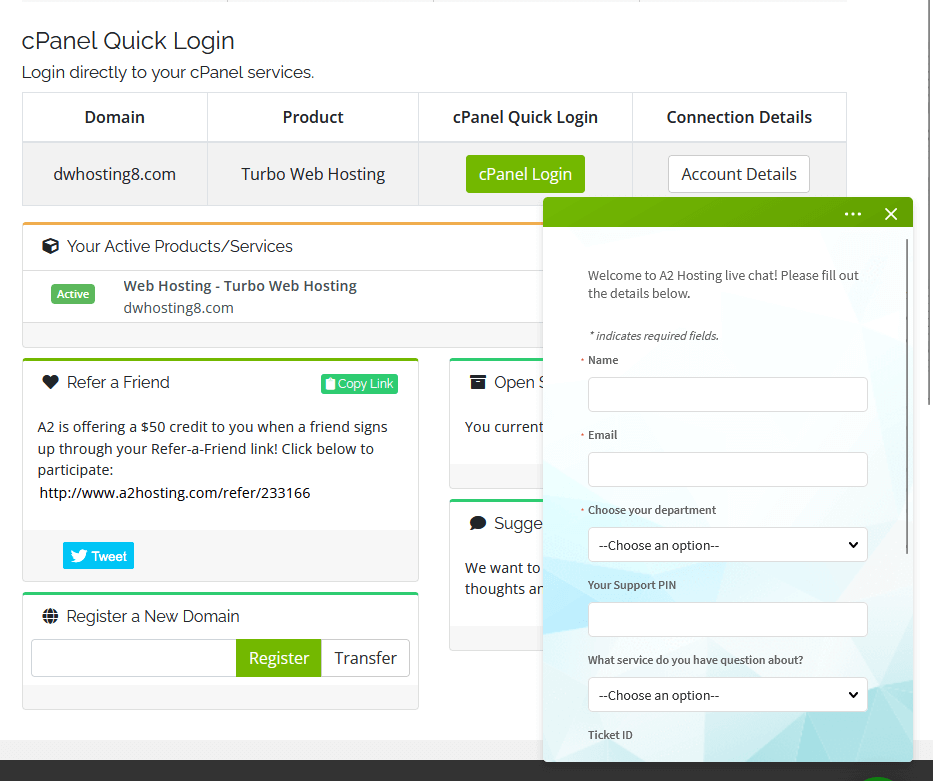Click the archive icon beside Open heading

coord(478,382)
